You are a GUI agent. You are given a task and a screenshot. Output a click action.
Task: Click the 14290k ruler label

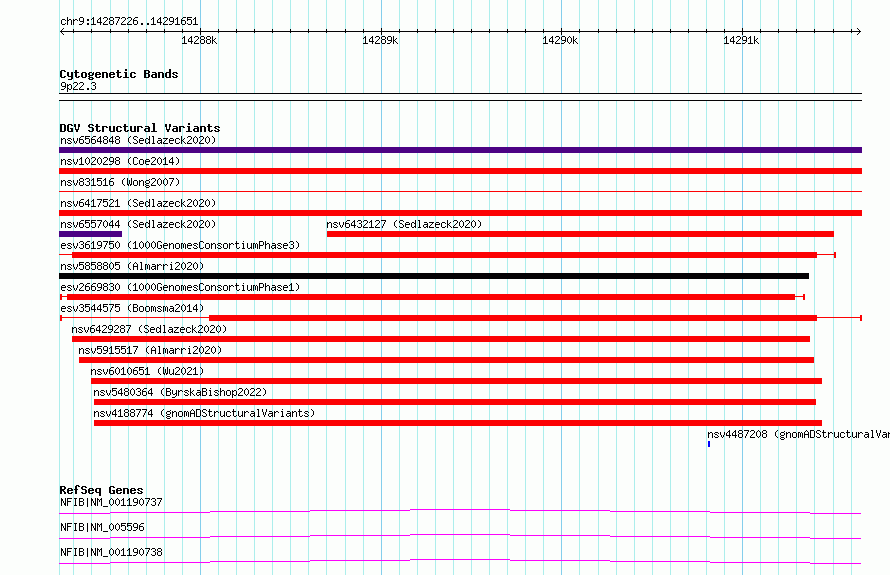point(560,40)
